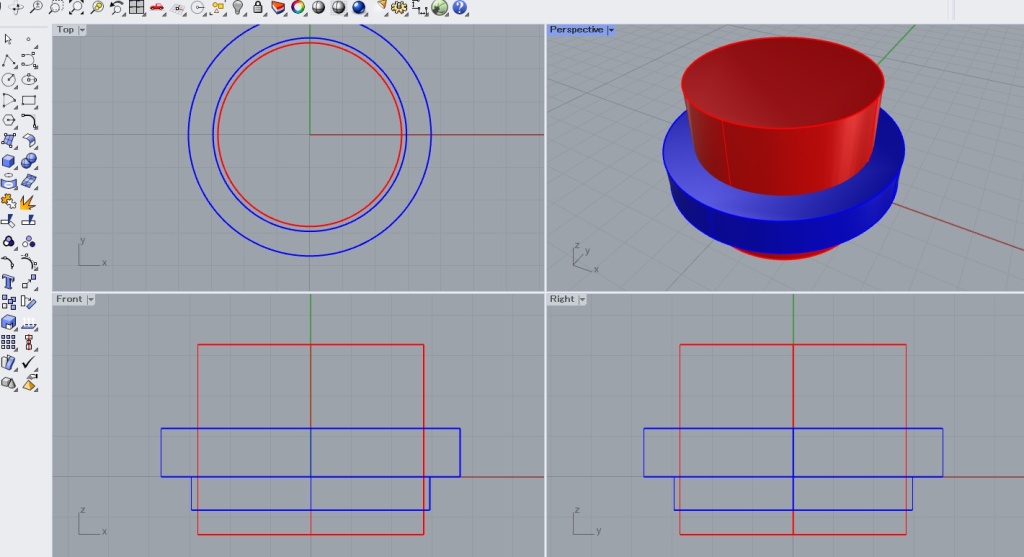
Task: Open Rhino Options with the gear icon
Action: pos(399,8)
